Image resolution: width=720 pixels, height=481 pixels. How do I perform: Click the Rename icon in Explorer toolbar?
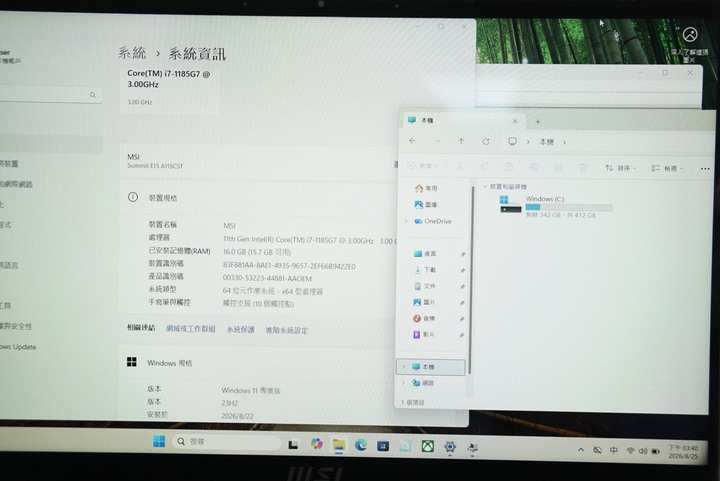[x=534, y=167]
